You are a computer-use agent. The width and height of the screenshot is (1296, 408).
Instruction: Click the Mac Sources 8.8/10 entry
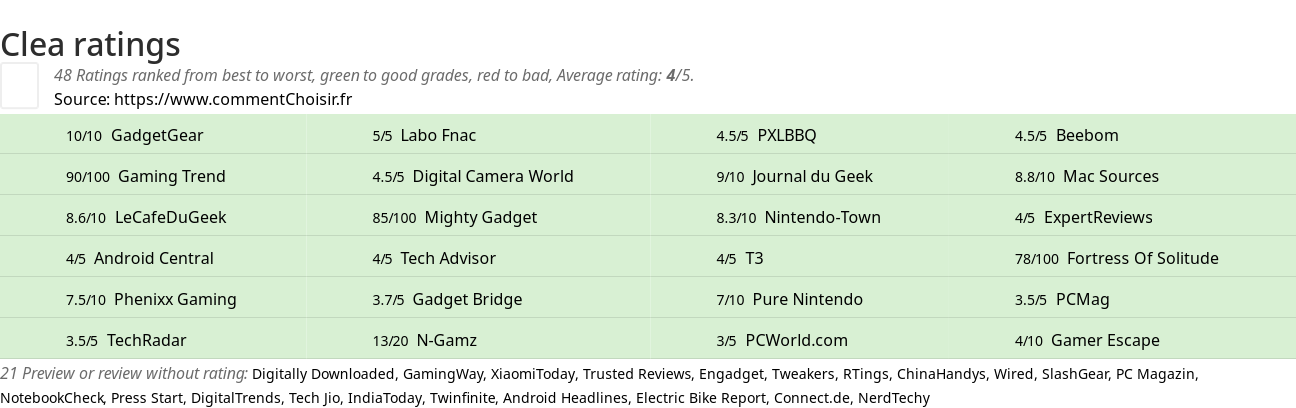(x=1087, y=176)
